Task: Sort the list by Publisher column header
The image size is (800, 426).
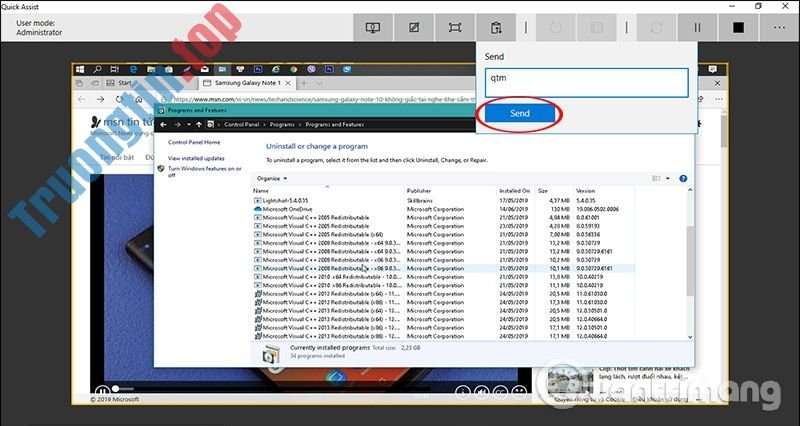Action: [x=419, y=190]
